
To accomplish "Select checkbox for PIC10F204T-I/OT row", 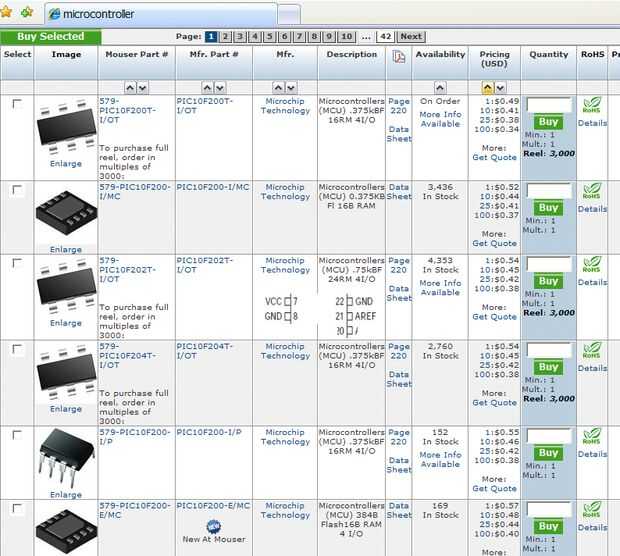I will tap(17, 350).
